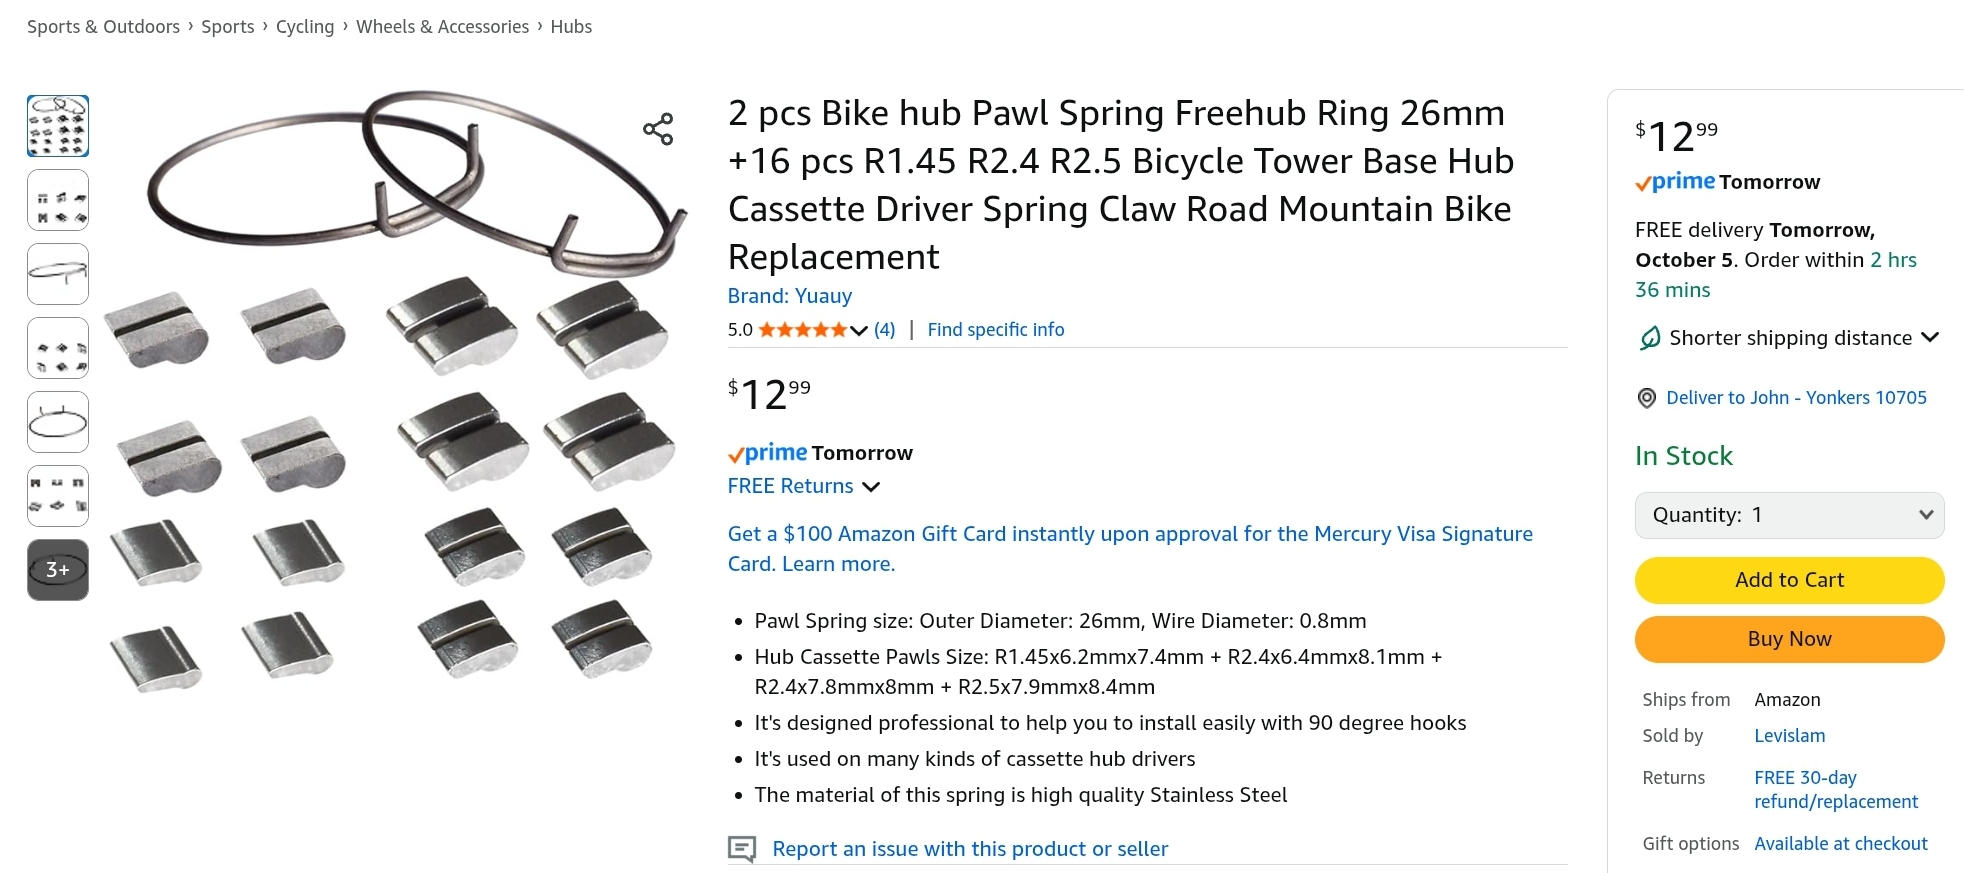The width and height of the screenshot is (1964, 873).
Task: Open the Quantity dropdown
Action: 1789,515
